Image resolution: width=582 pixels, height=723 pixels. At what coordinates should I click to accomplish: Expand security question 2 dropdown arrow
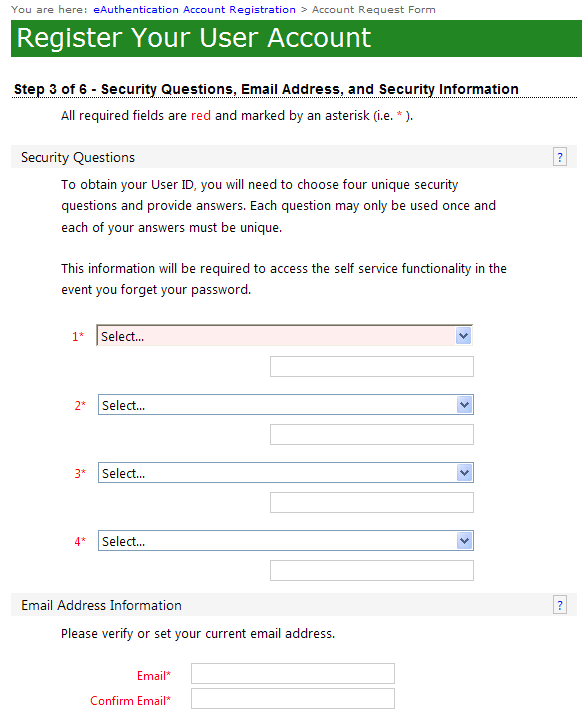tap(464, 405)
